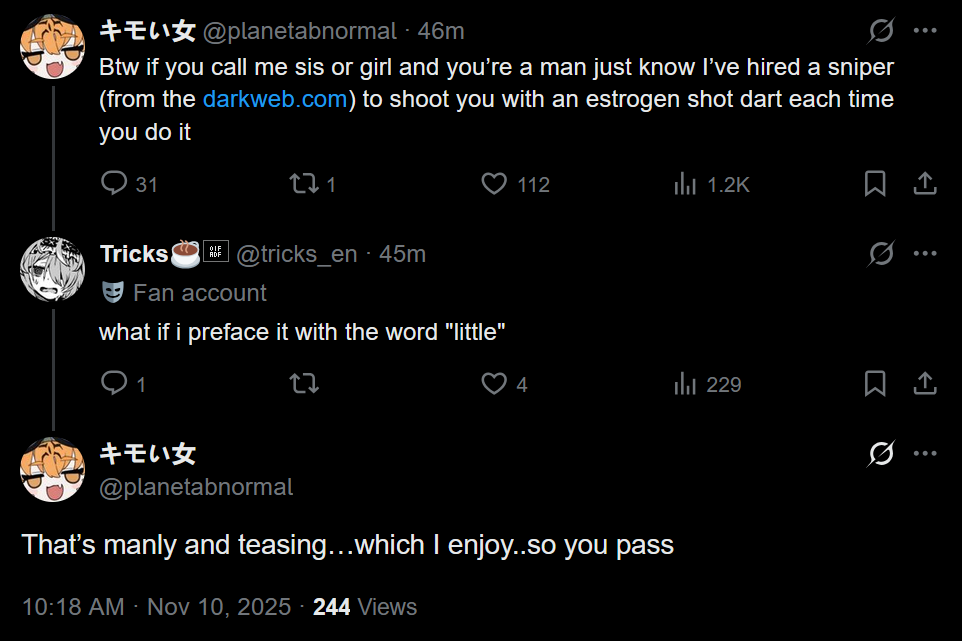
Task: Open the @tricks_en profile handle
Action: [x=296, y=254]
